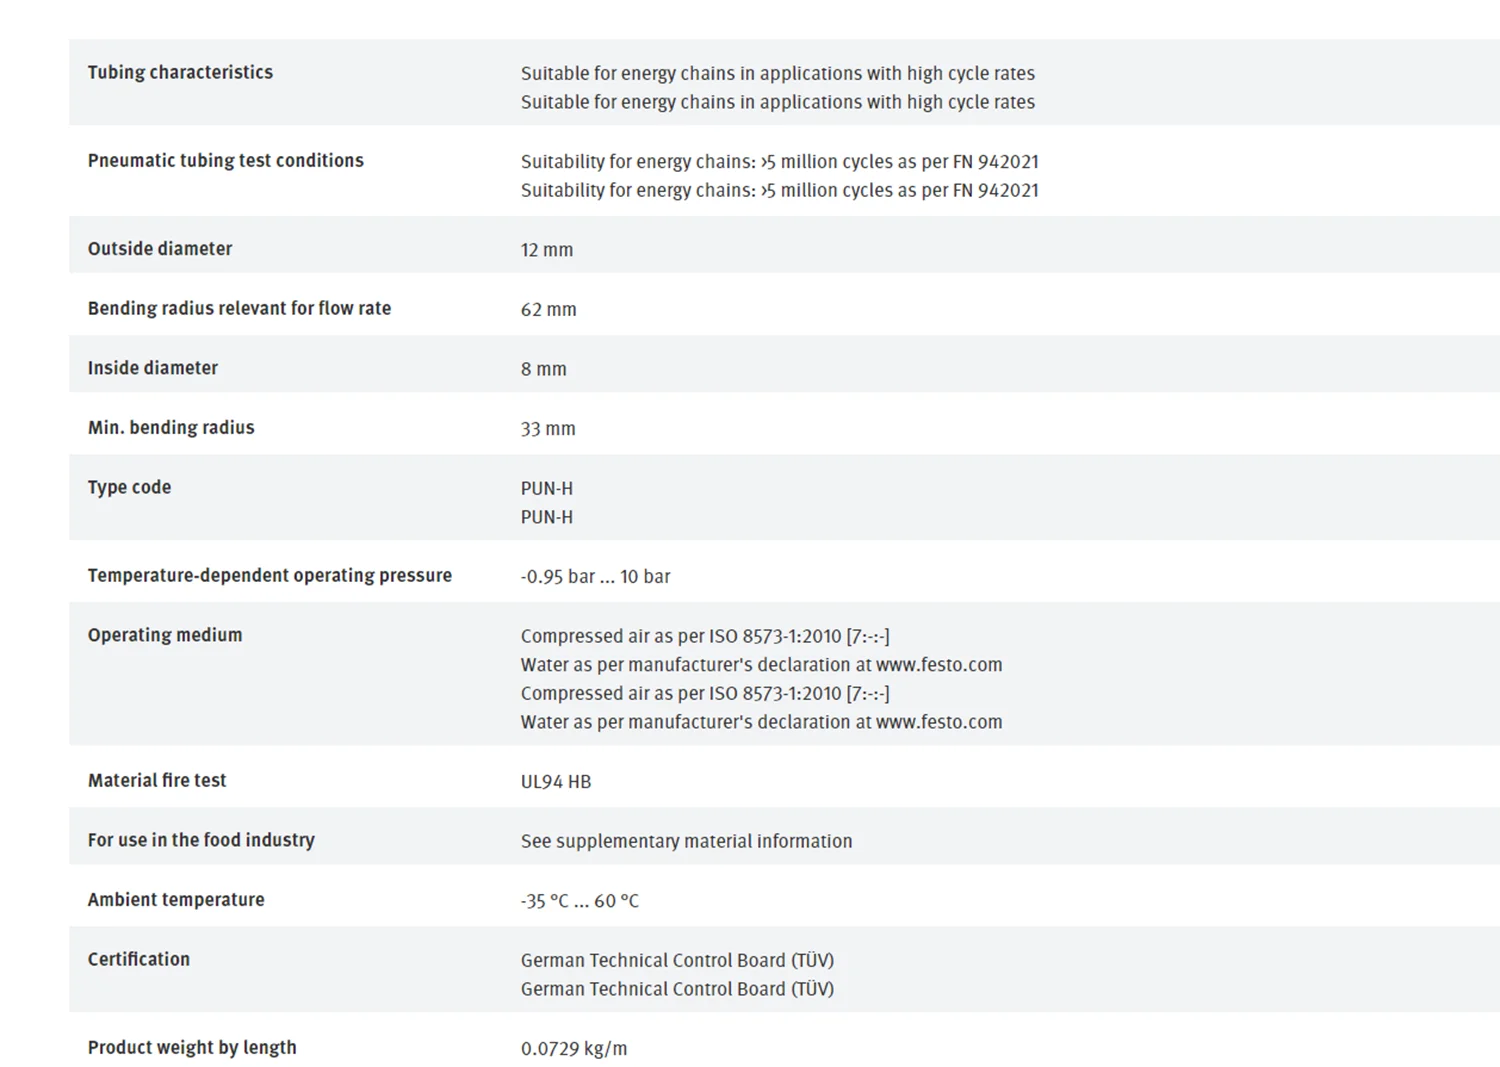Select the Ambient temperature value -35 °C ... 60 °C
Image resolution: width=1500 pixels, height=1067 pixels.
click(x=580, y=901)
